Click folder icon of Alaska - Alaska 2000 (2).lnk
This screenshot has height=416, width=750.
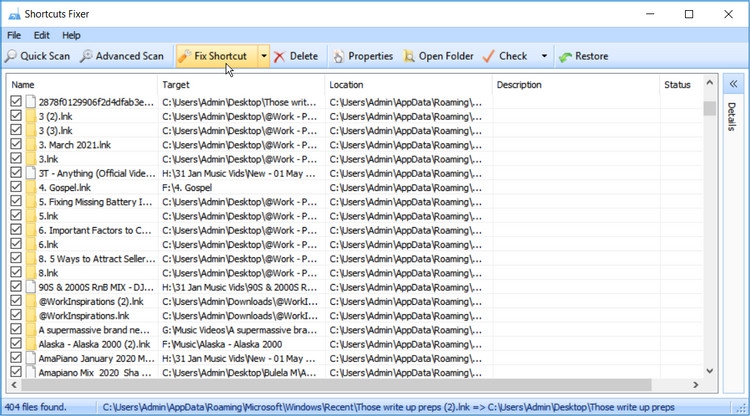pyautogui.click(x=31, y=344)
